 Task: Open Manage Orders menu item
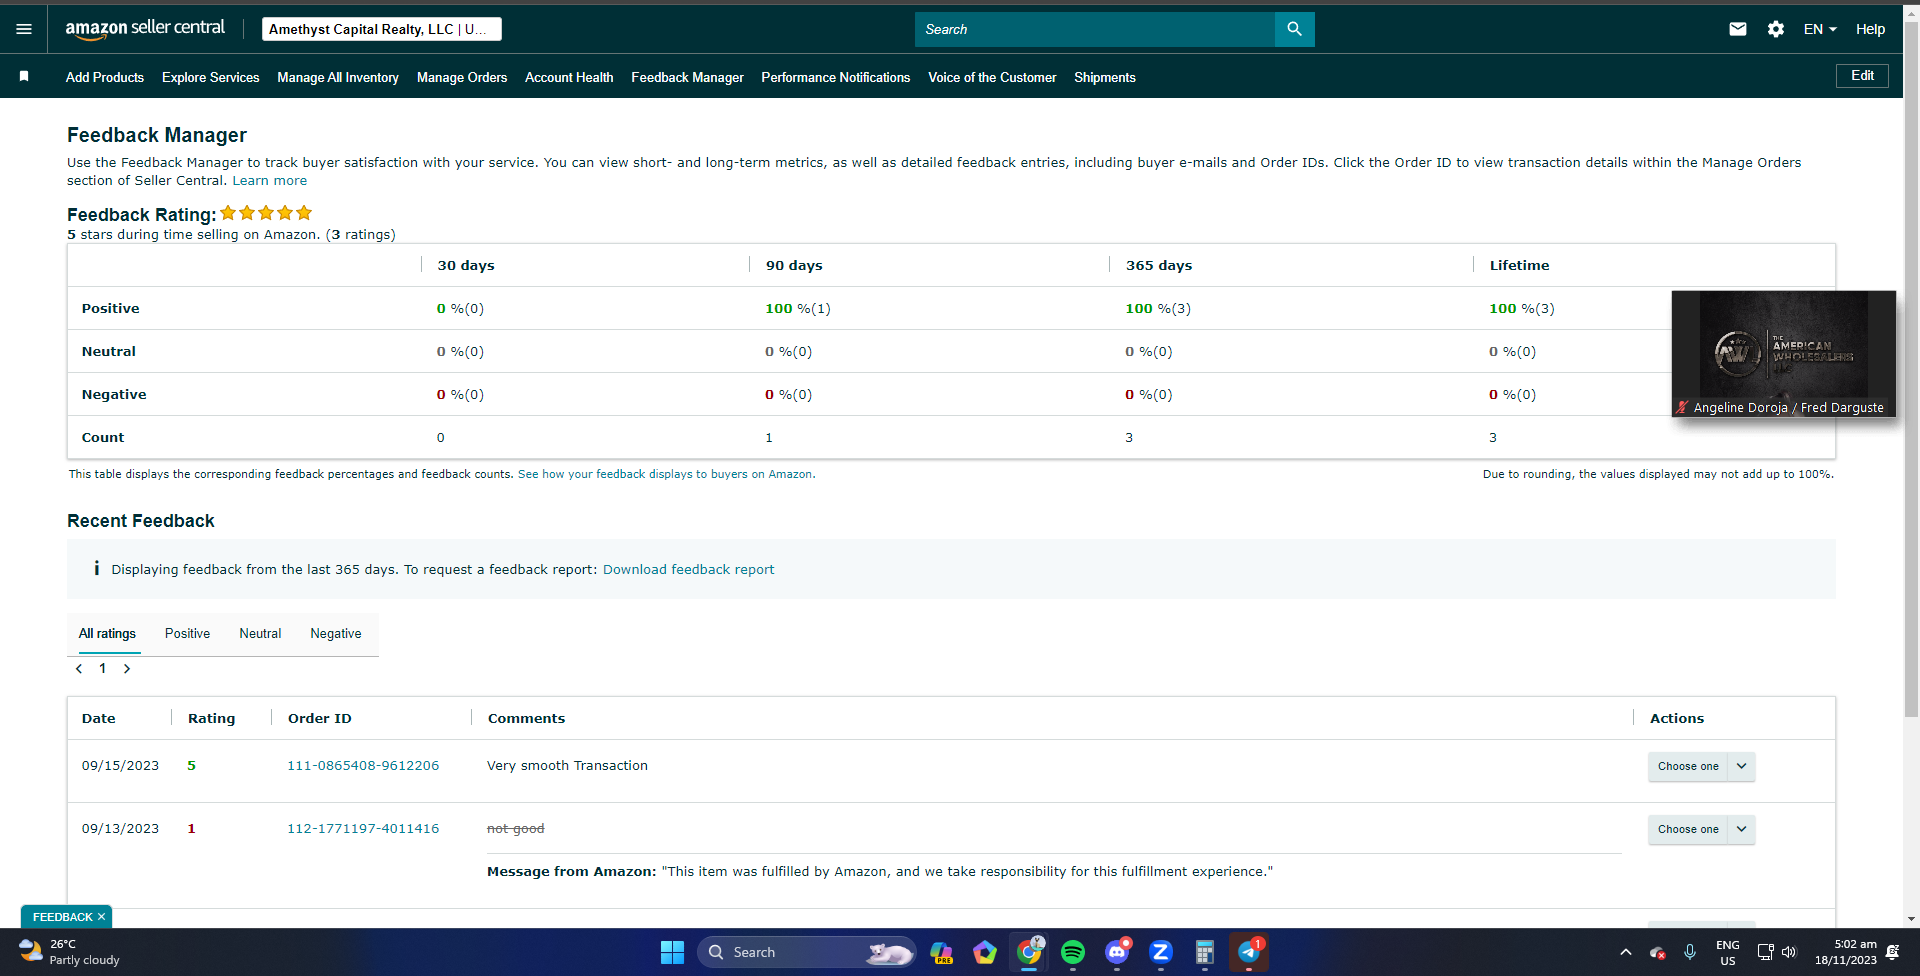point(462,77)
